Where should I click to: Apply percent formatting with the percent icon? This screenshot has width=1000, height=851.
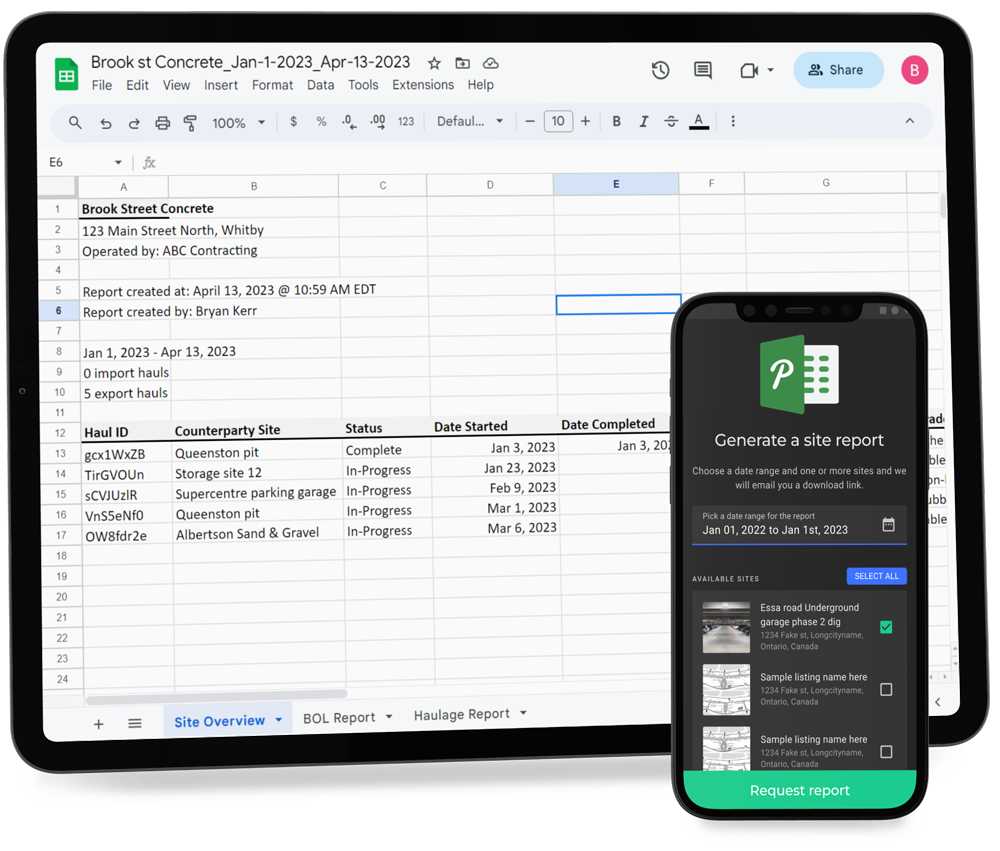click(319, 122)
